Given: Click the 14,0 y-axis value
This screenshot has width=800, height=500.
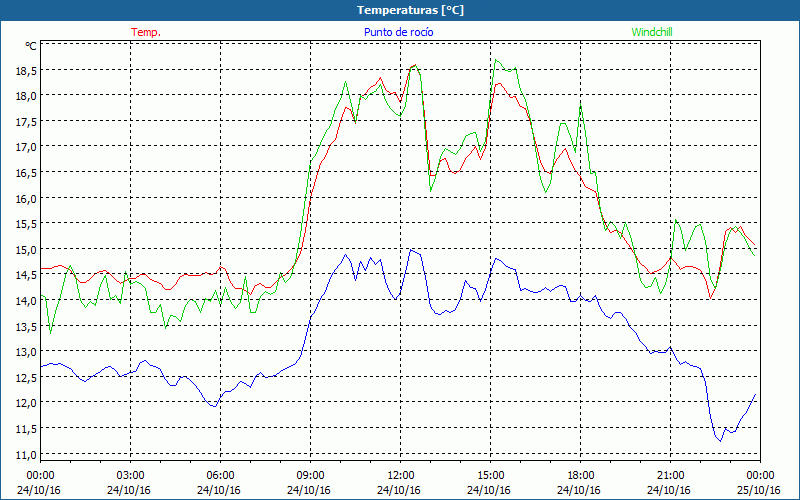Looking at the screenshot, I should coord(27,301).
